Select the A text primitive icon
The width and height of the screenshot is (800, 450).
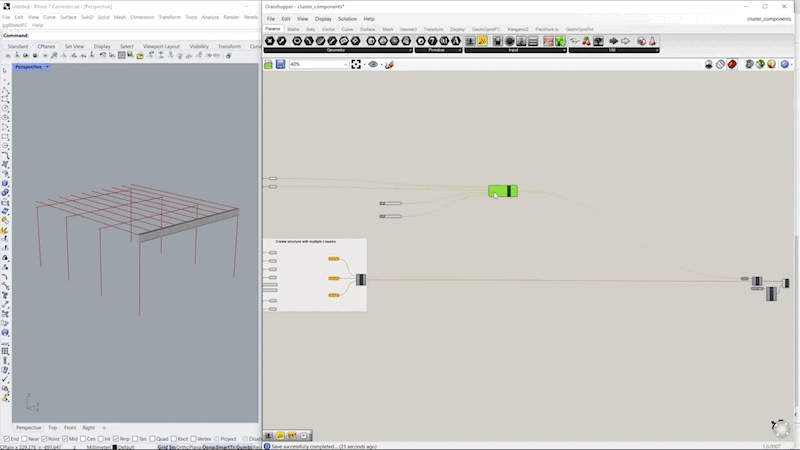coord(456,41)
